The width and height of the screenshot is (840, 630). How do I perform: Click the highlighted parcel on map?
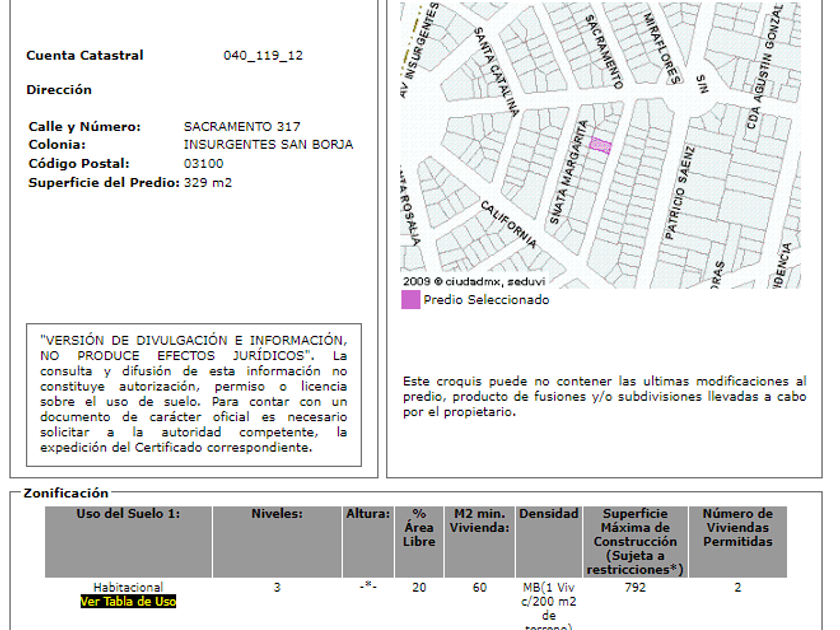(600, 145)
